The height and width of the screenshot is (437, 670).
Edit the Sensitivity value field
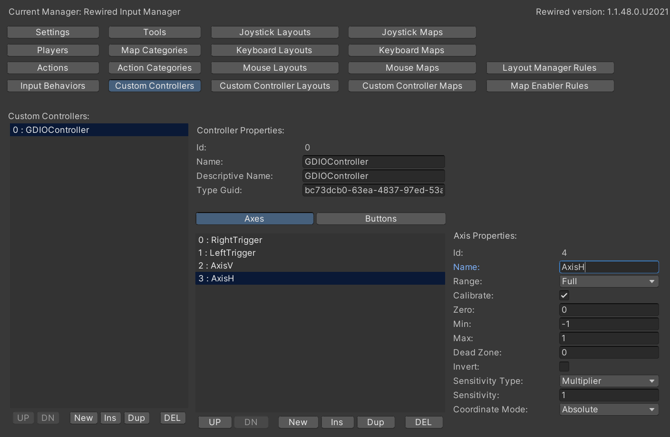[x=609, y=395]
